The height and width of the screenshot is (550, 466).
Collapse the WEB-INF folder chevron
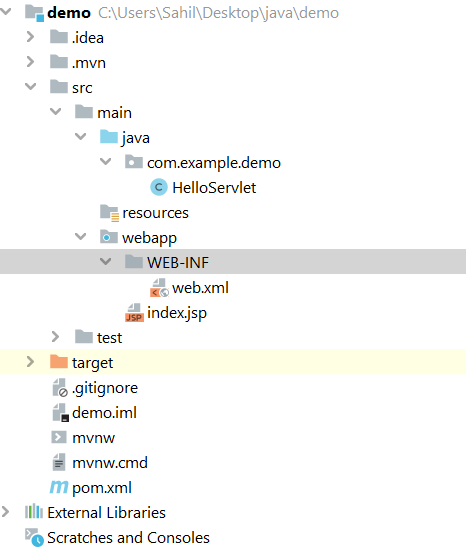106,262
